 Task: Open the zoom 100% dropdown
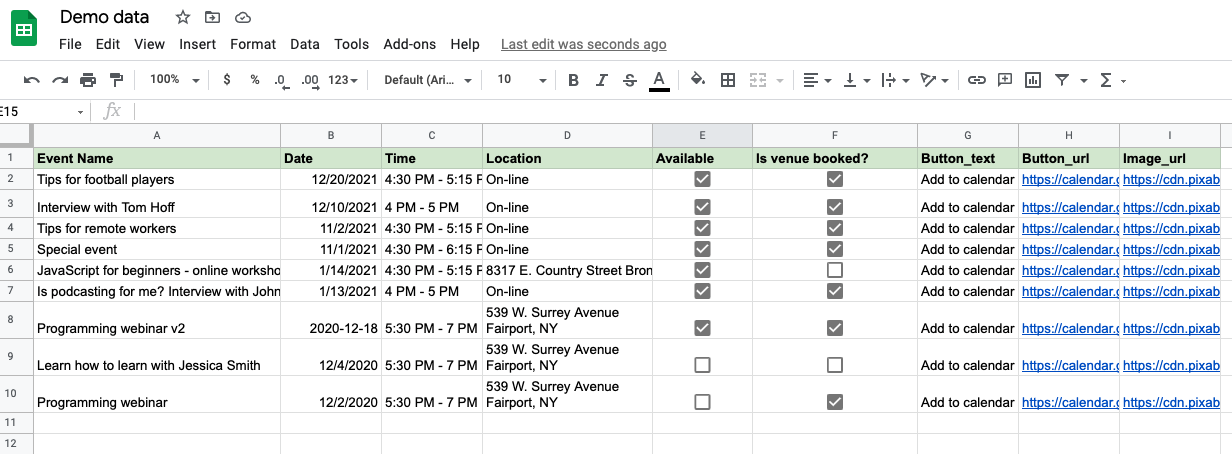click(x=175, y=80)
